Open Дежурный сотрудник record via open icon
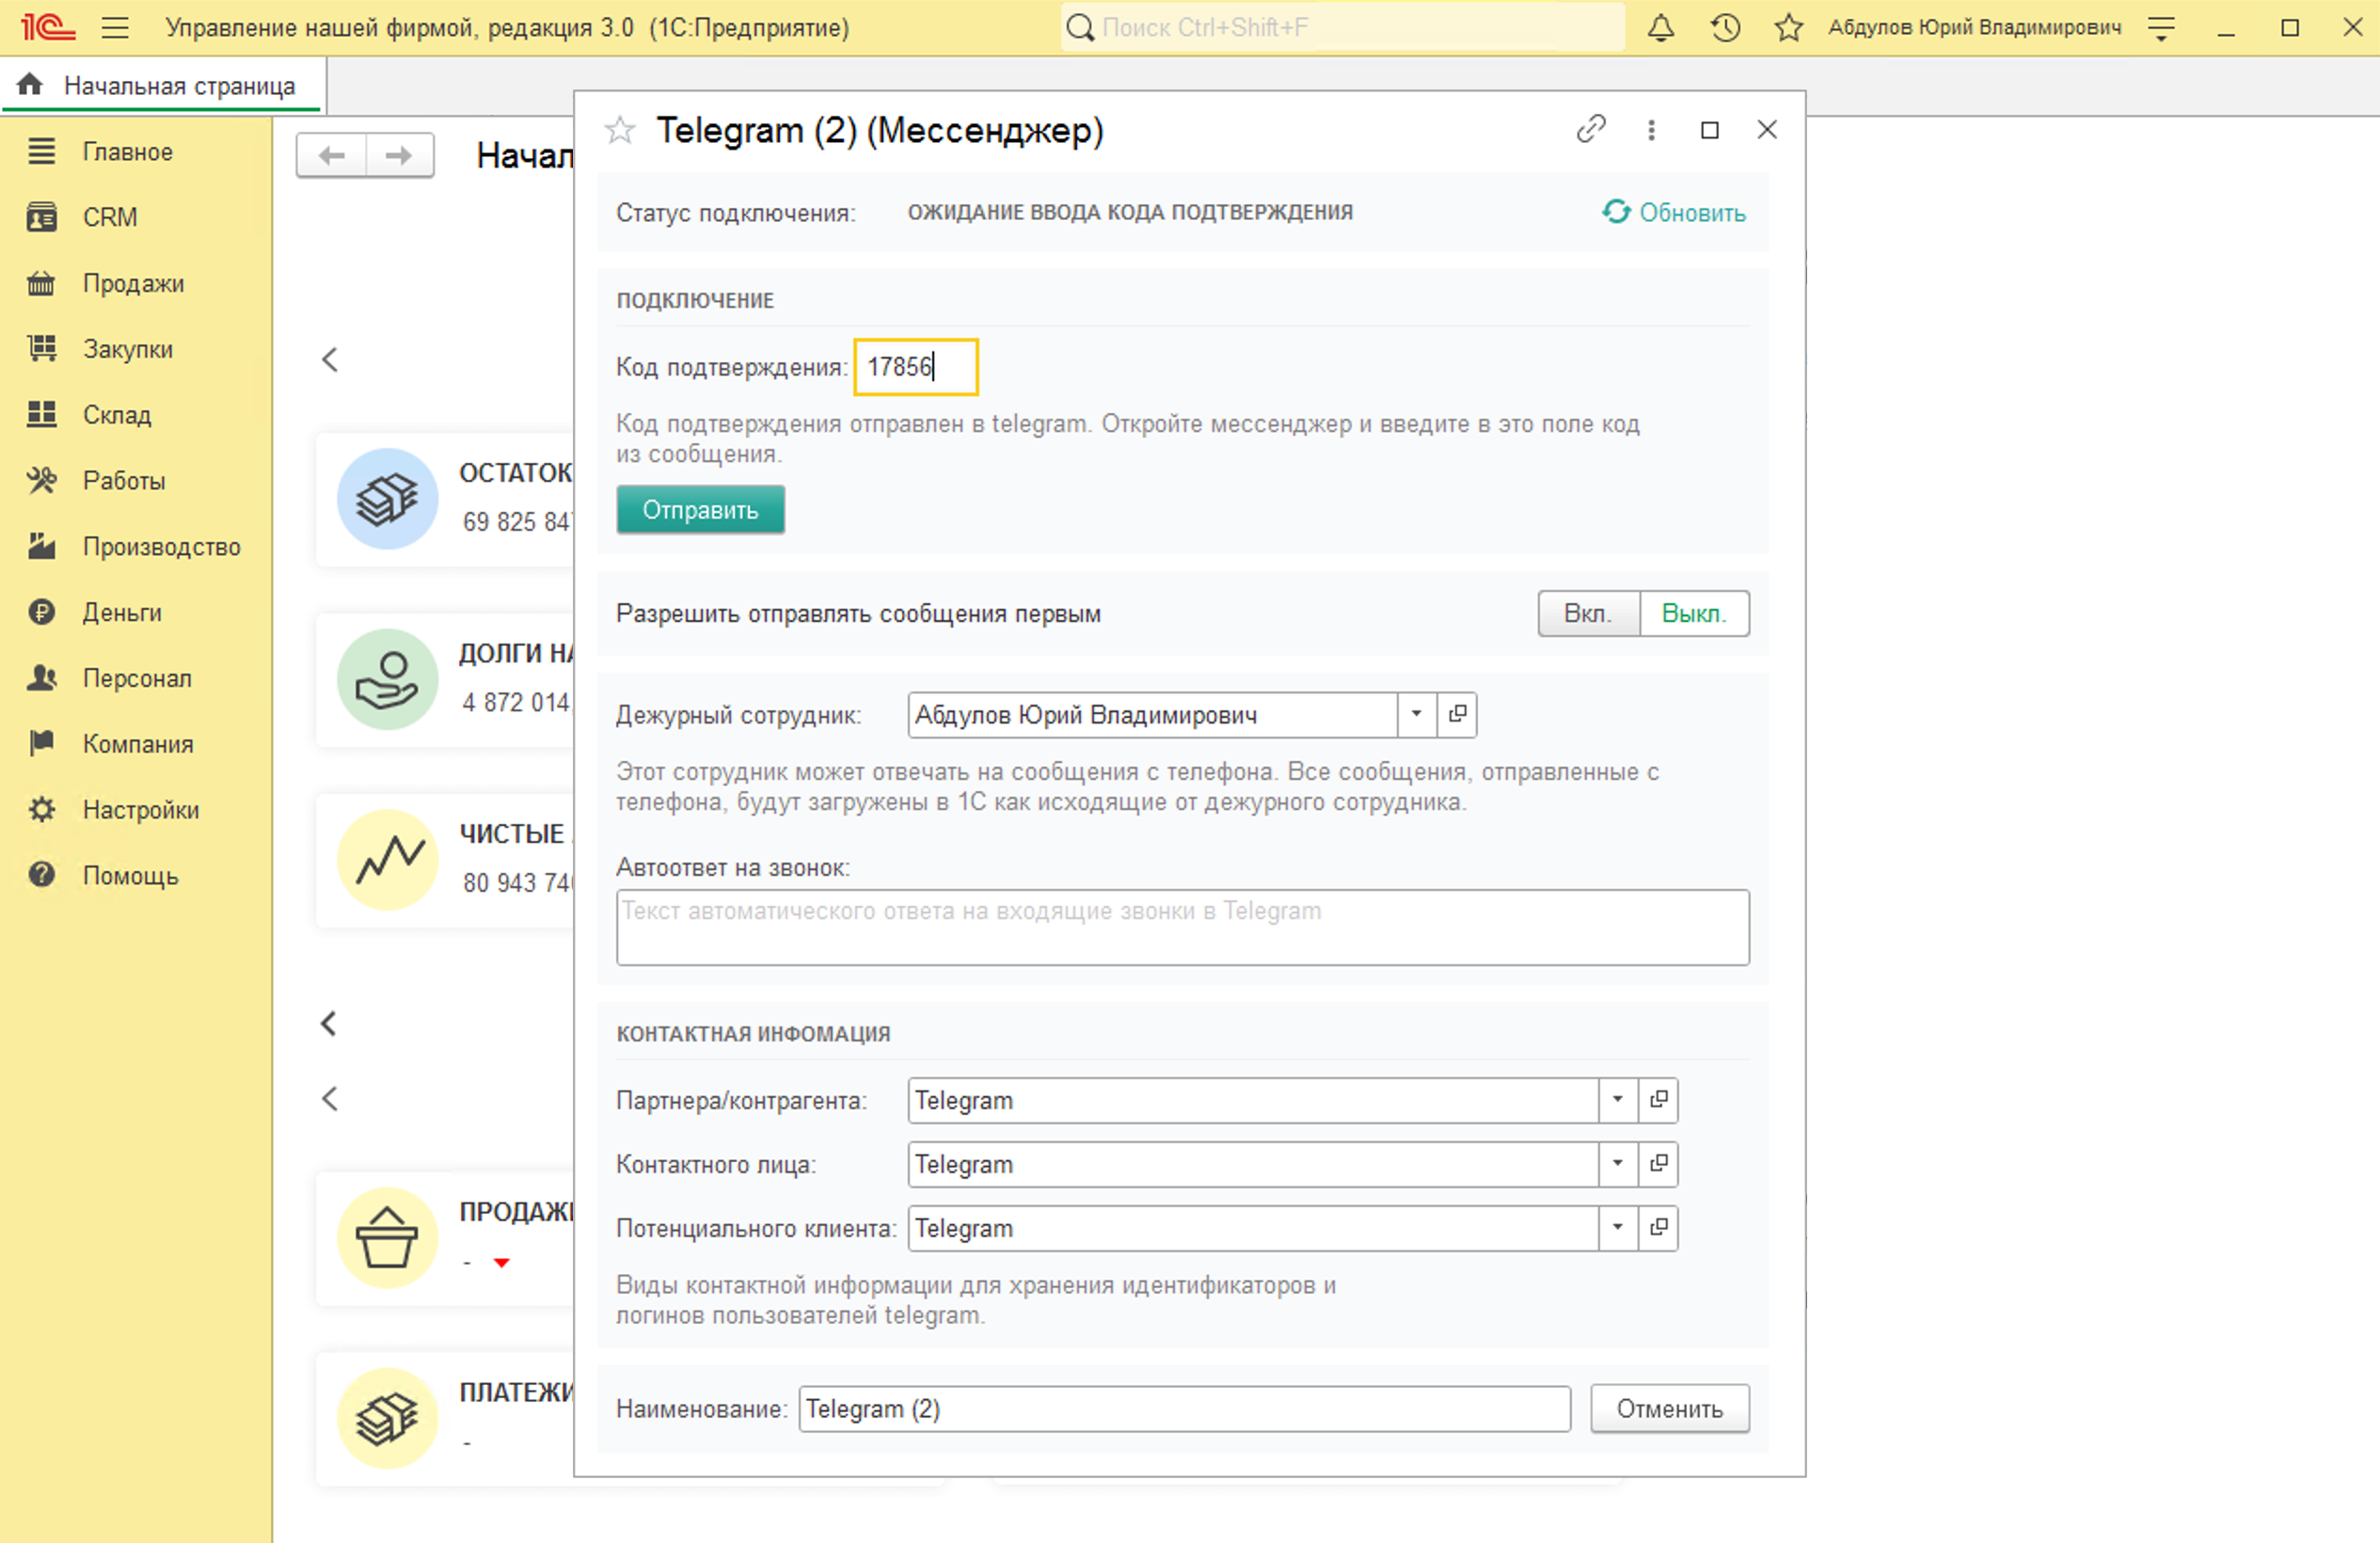The image size is (2380, 1543). tap(1457, 714)
